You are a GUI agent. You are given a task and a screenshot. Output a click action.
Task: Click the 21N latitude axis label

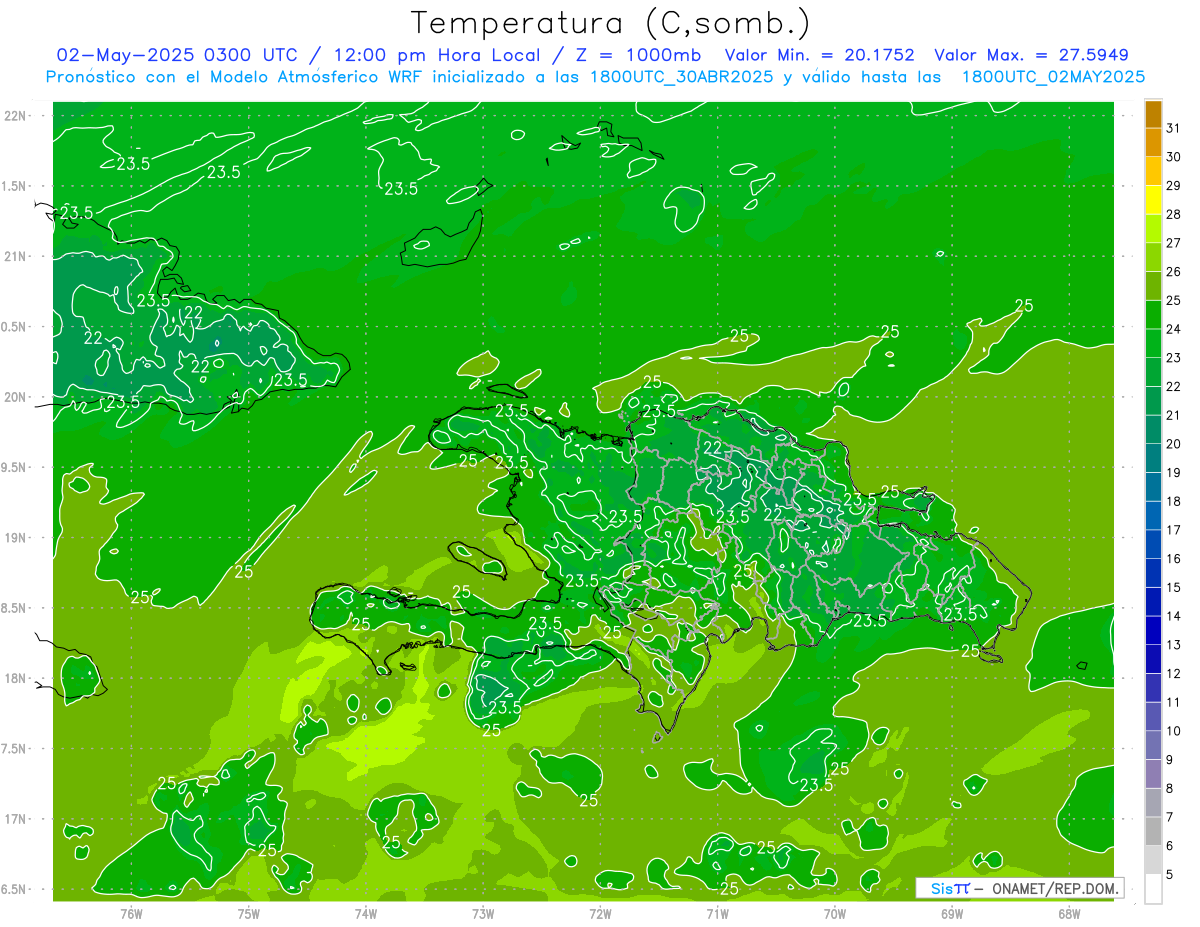point(15,257)
